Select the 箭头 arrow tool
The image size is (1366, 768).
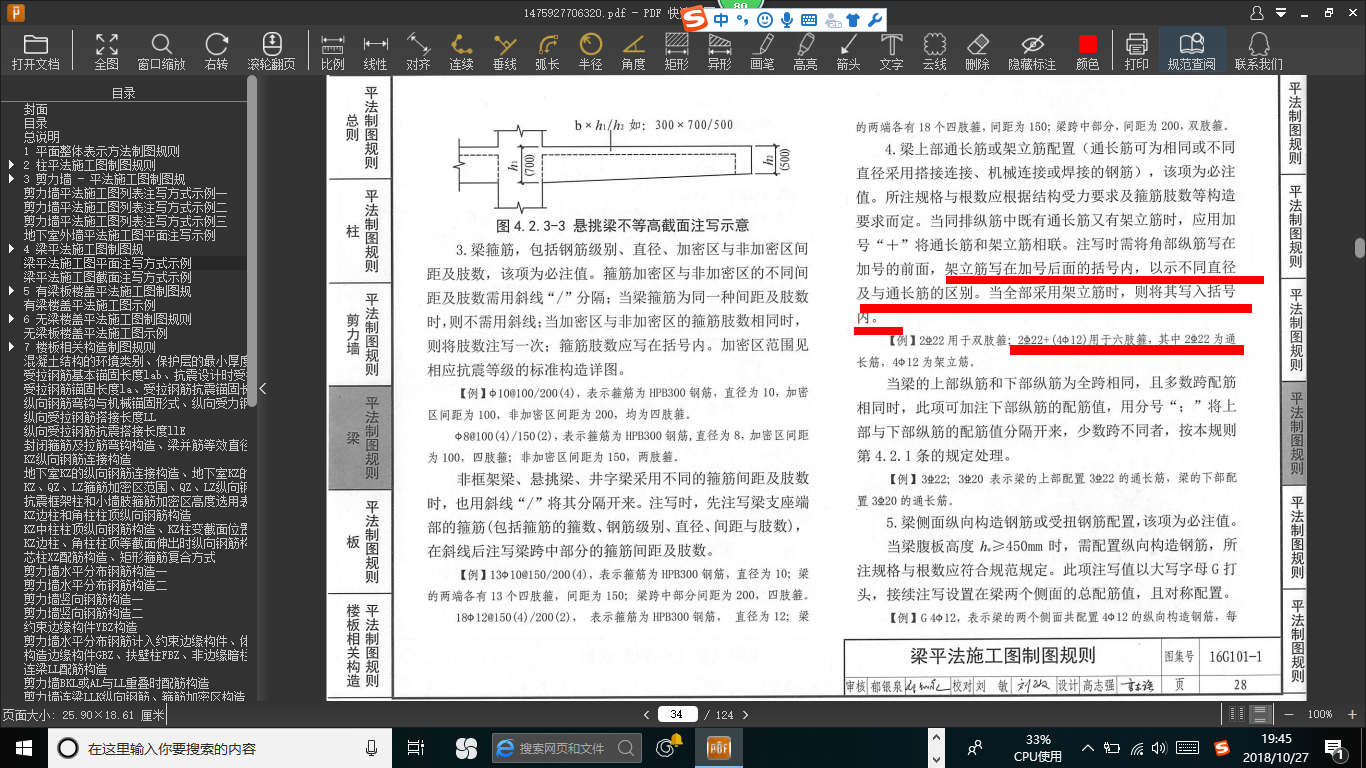848,52
